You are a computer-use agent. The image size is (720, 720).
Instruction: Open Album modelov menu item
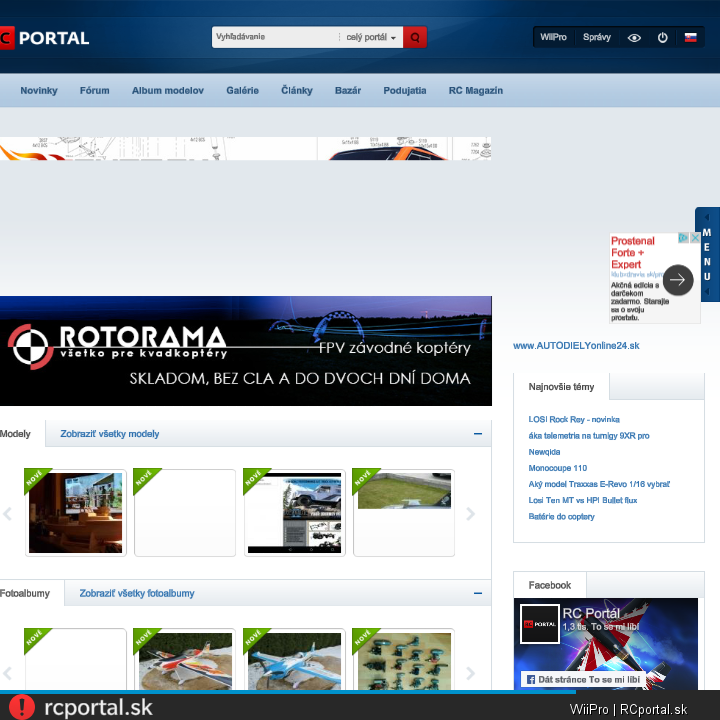point(168,90)
